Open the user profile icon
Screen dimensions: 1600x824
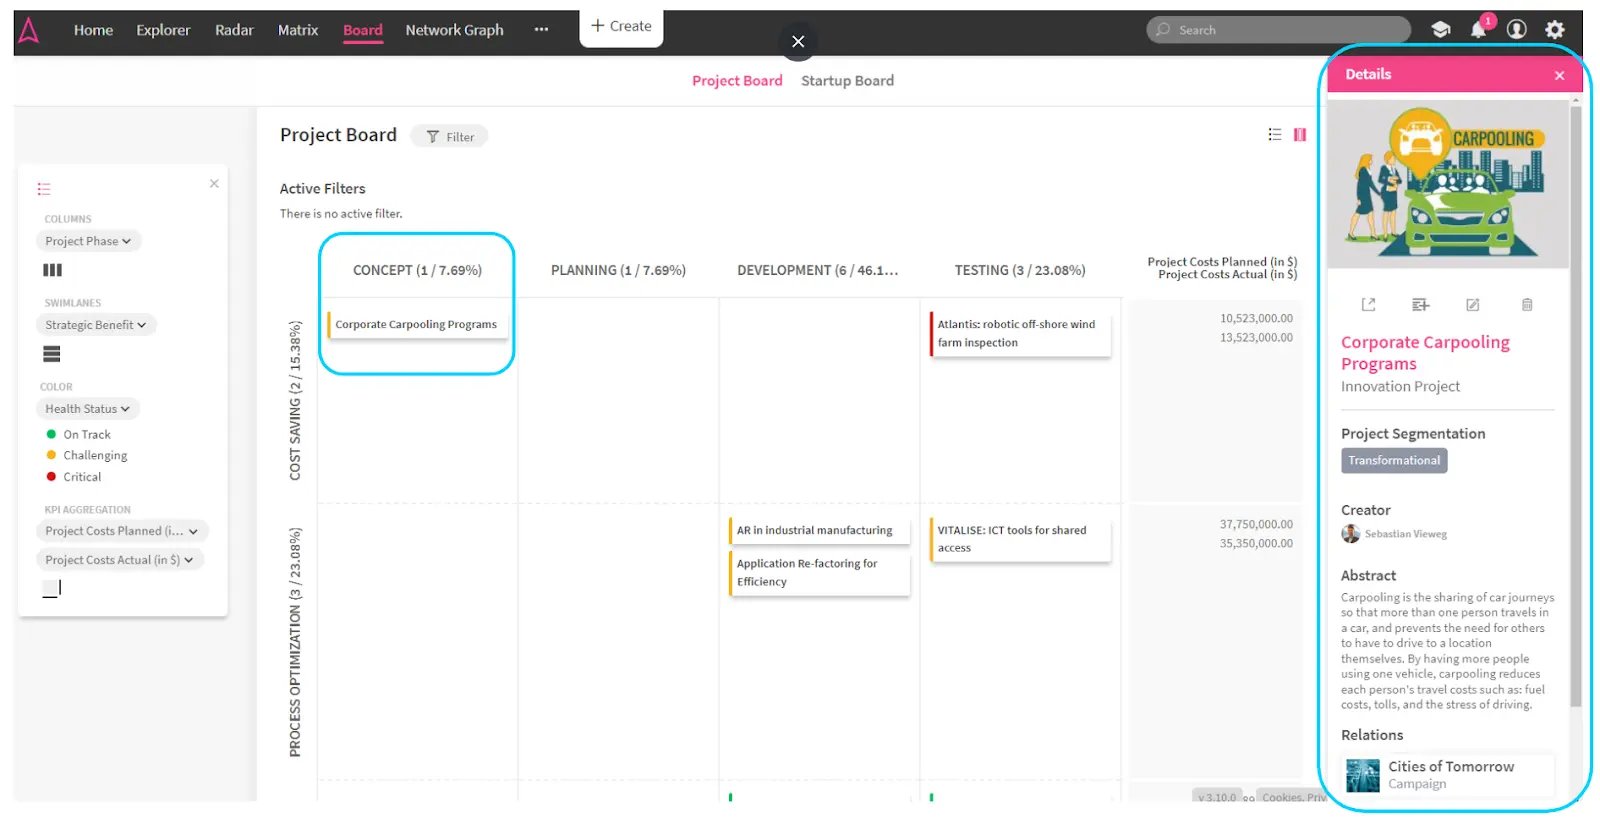coord(1516,30)
